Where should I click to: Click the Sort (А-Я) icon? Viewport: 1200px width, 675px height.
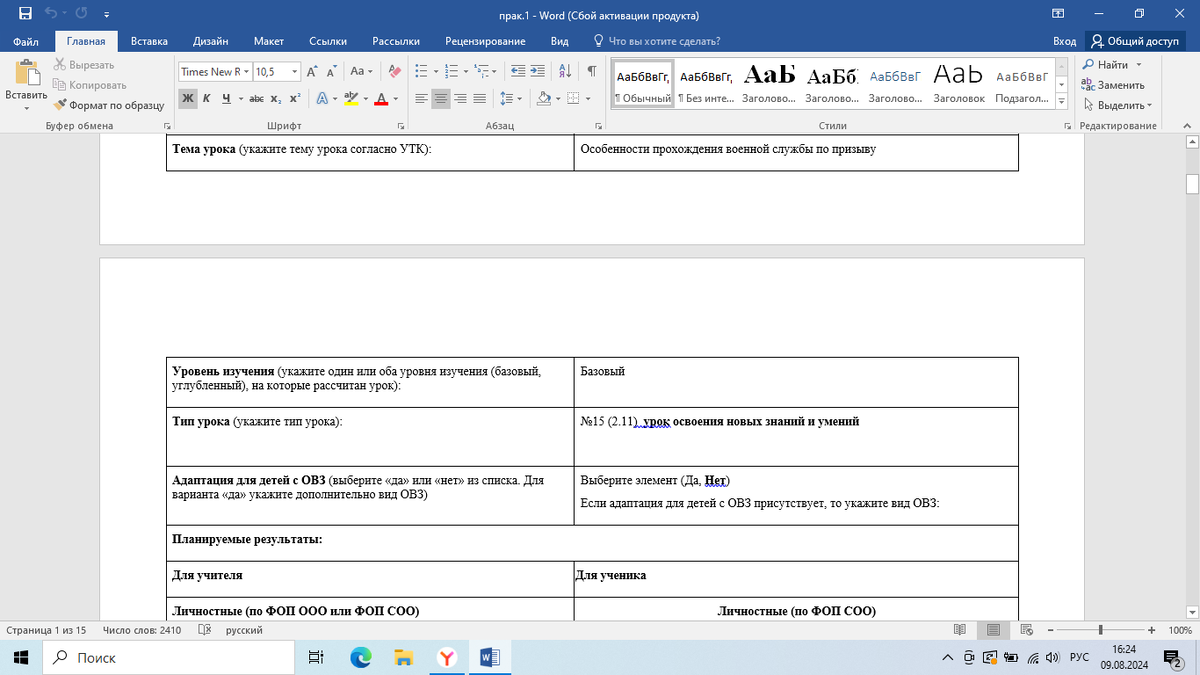(565, 72)
